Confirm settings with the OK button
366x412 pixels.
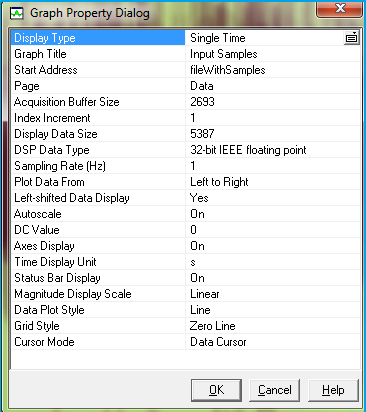pyautogui.click(x=216, y=390)
